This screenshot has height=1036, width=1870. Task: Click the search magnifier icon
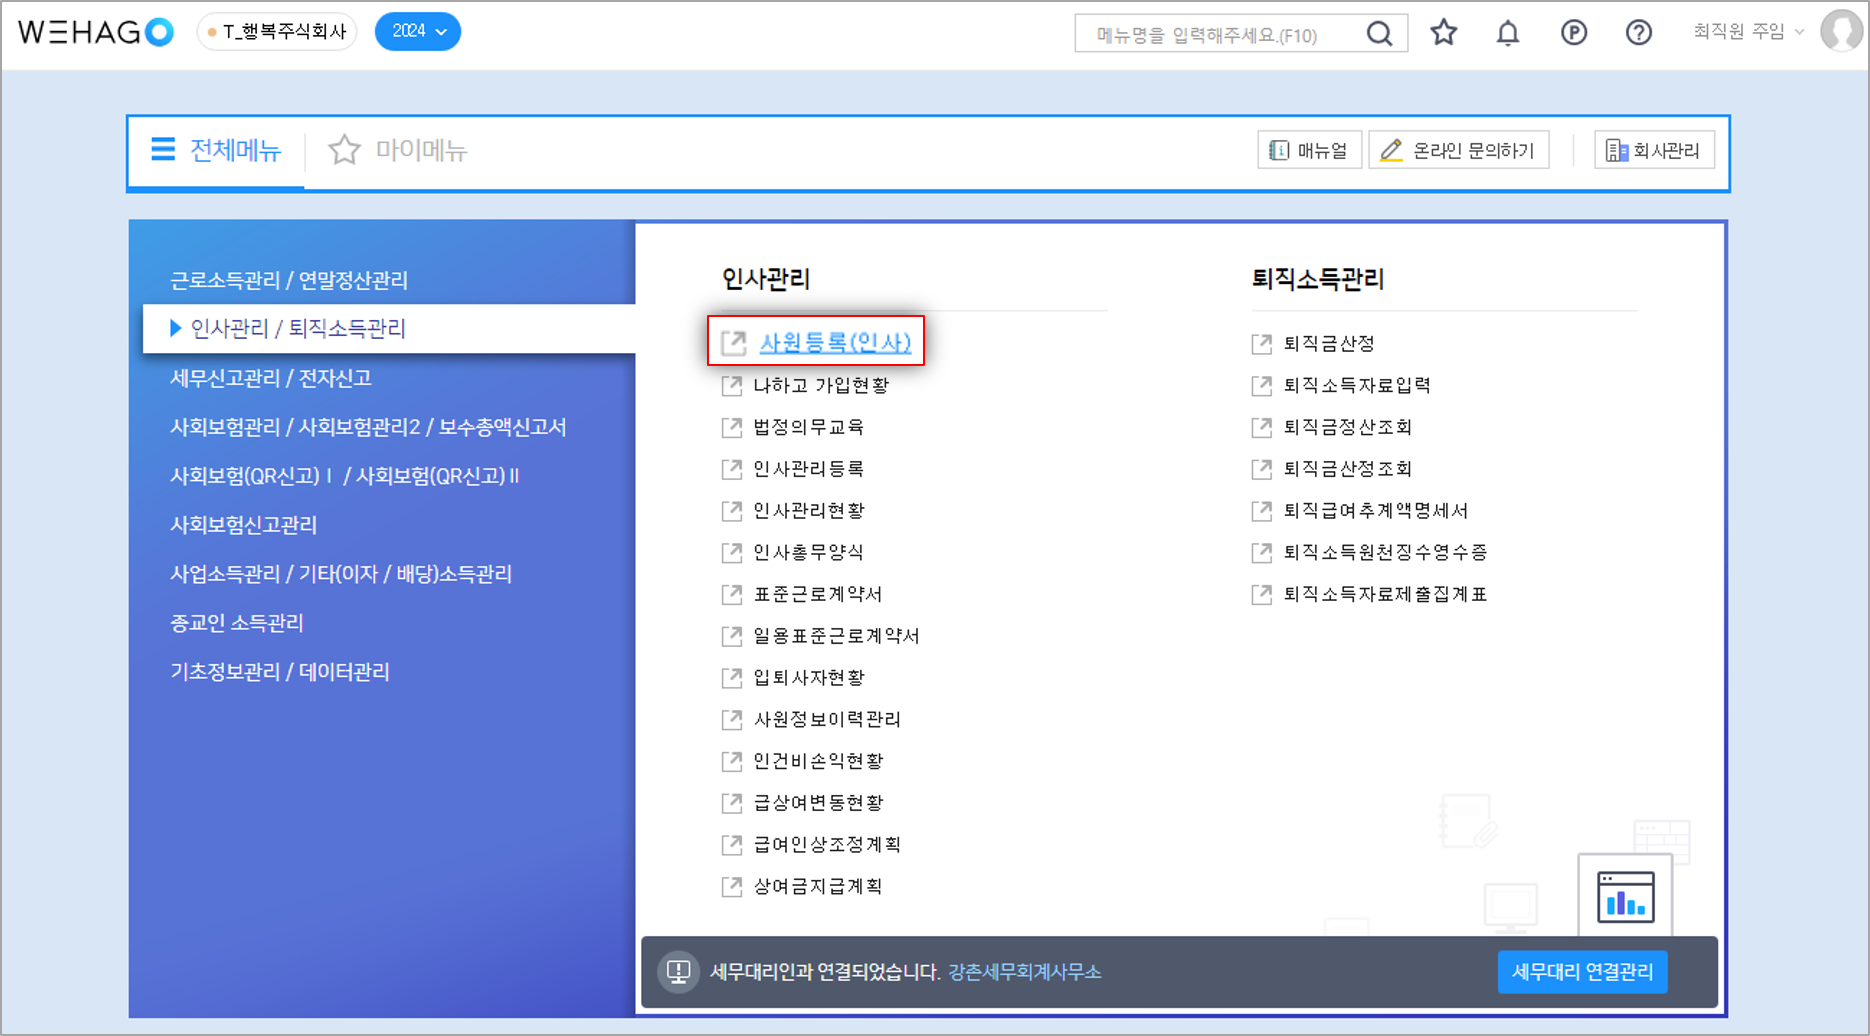[x=1379, y=34]
